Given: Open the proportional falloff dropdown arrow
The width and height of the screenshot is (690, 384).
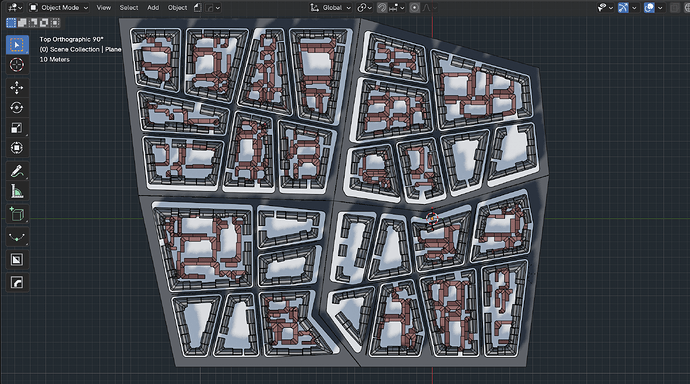Looking at the screenshot, I should [x=435, y=7].
